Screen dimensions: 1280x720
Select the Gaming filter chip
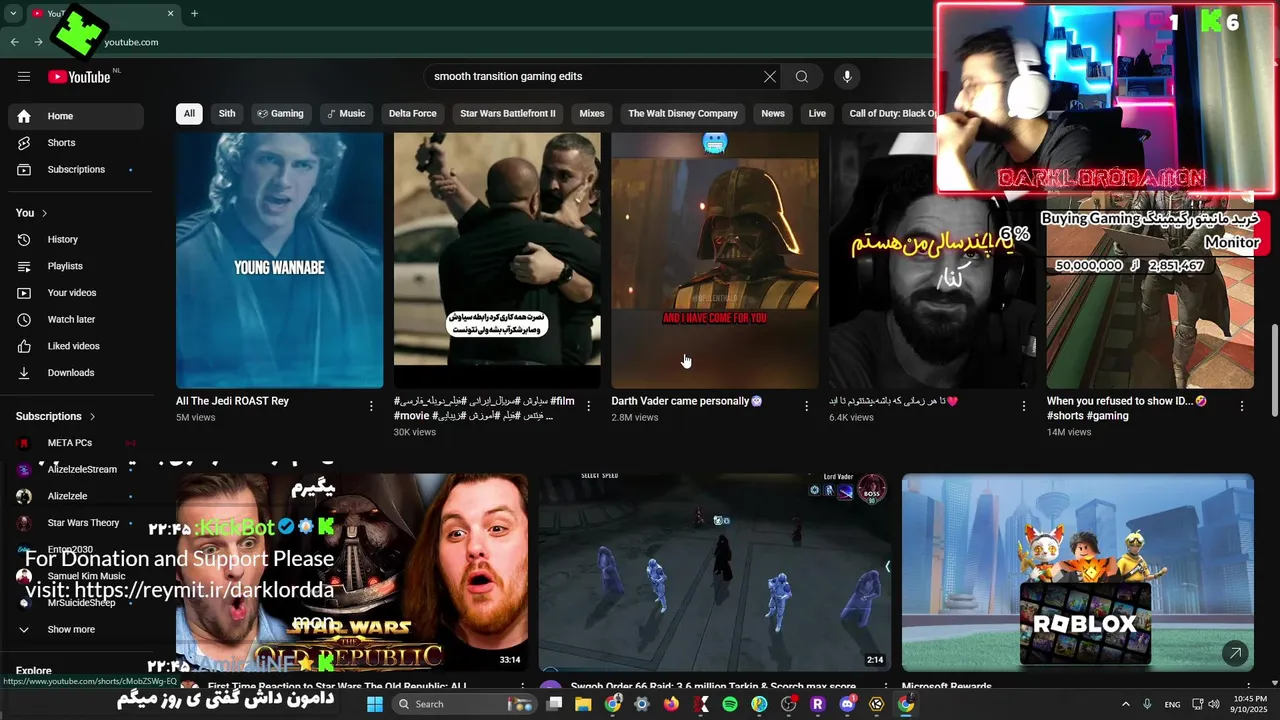280,114
